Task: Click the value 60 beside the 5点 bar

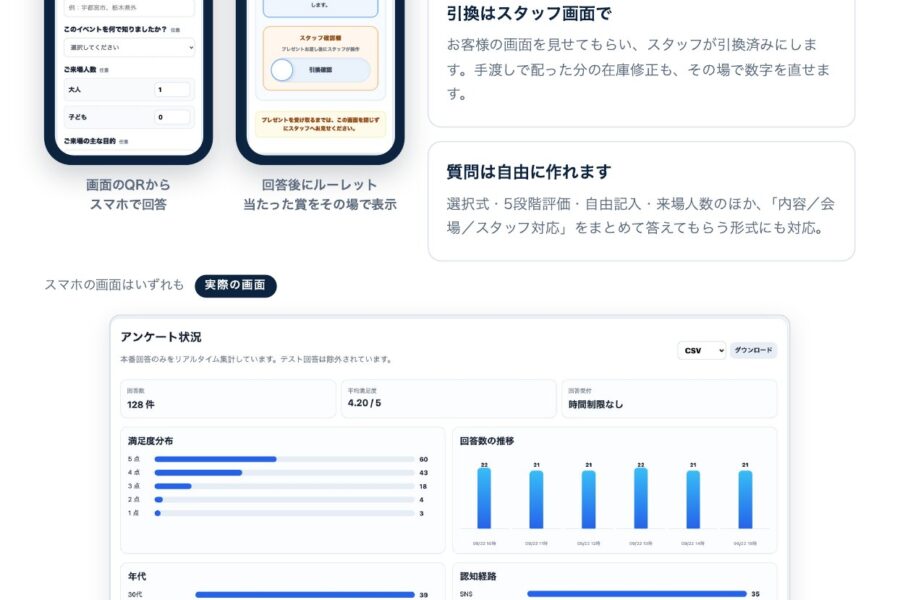Action: [424, 459]
